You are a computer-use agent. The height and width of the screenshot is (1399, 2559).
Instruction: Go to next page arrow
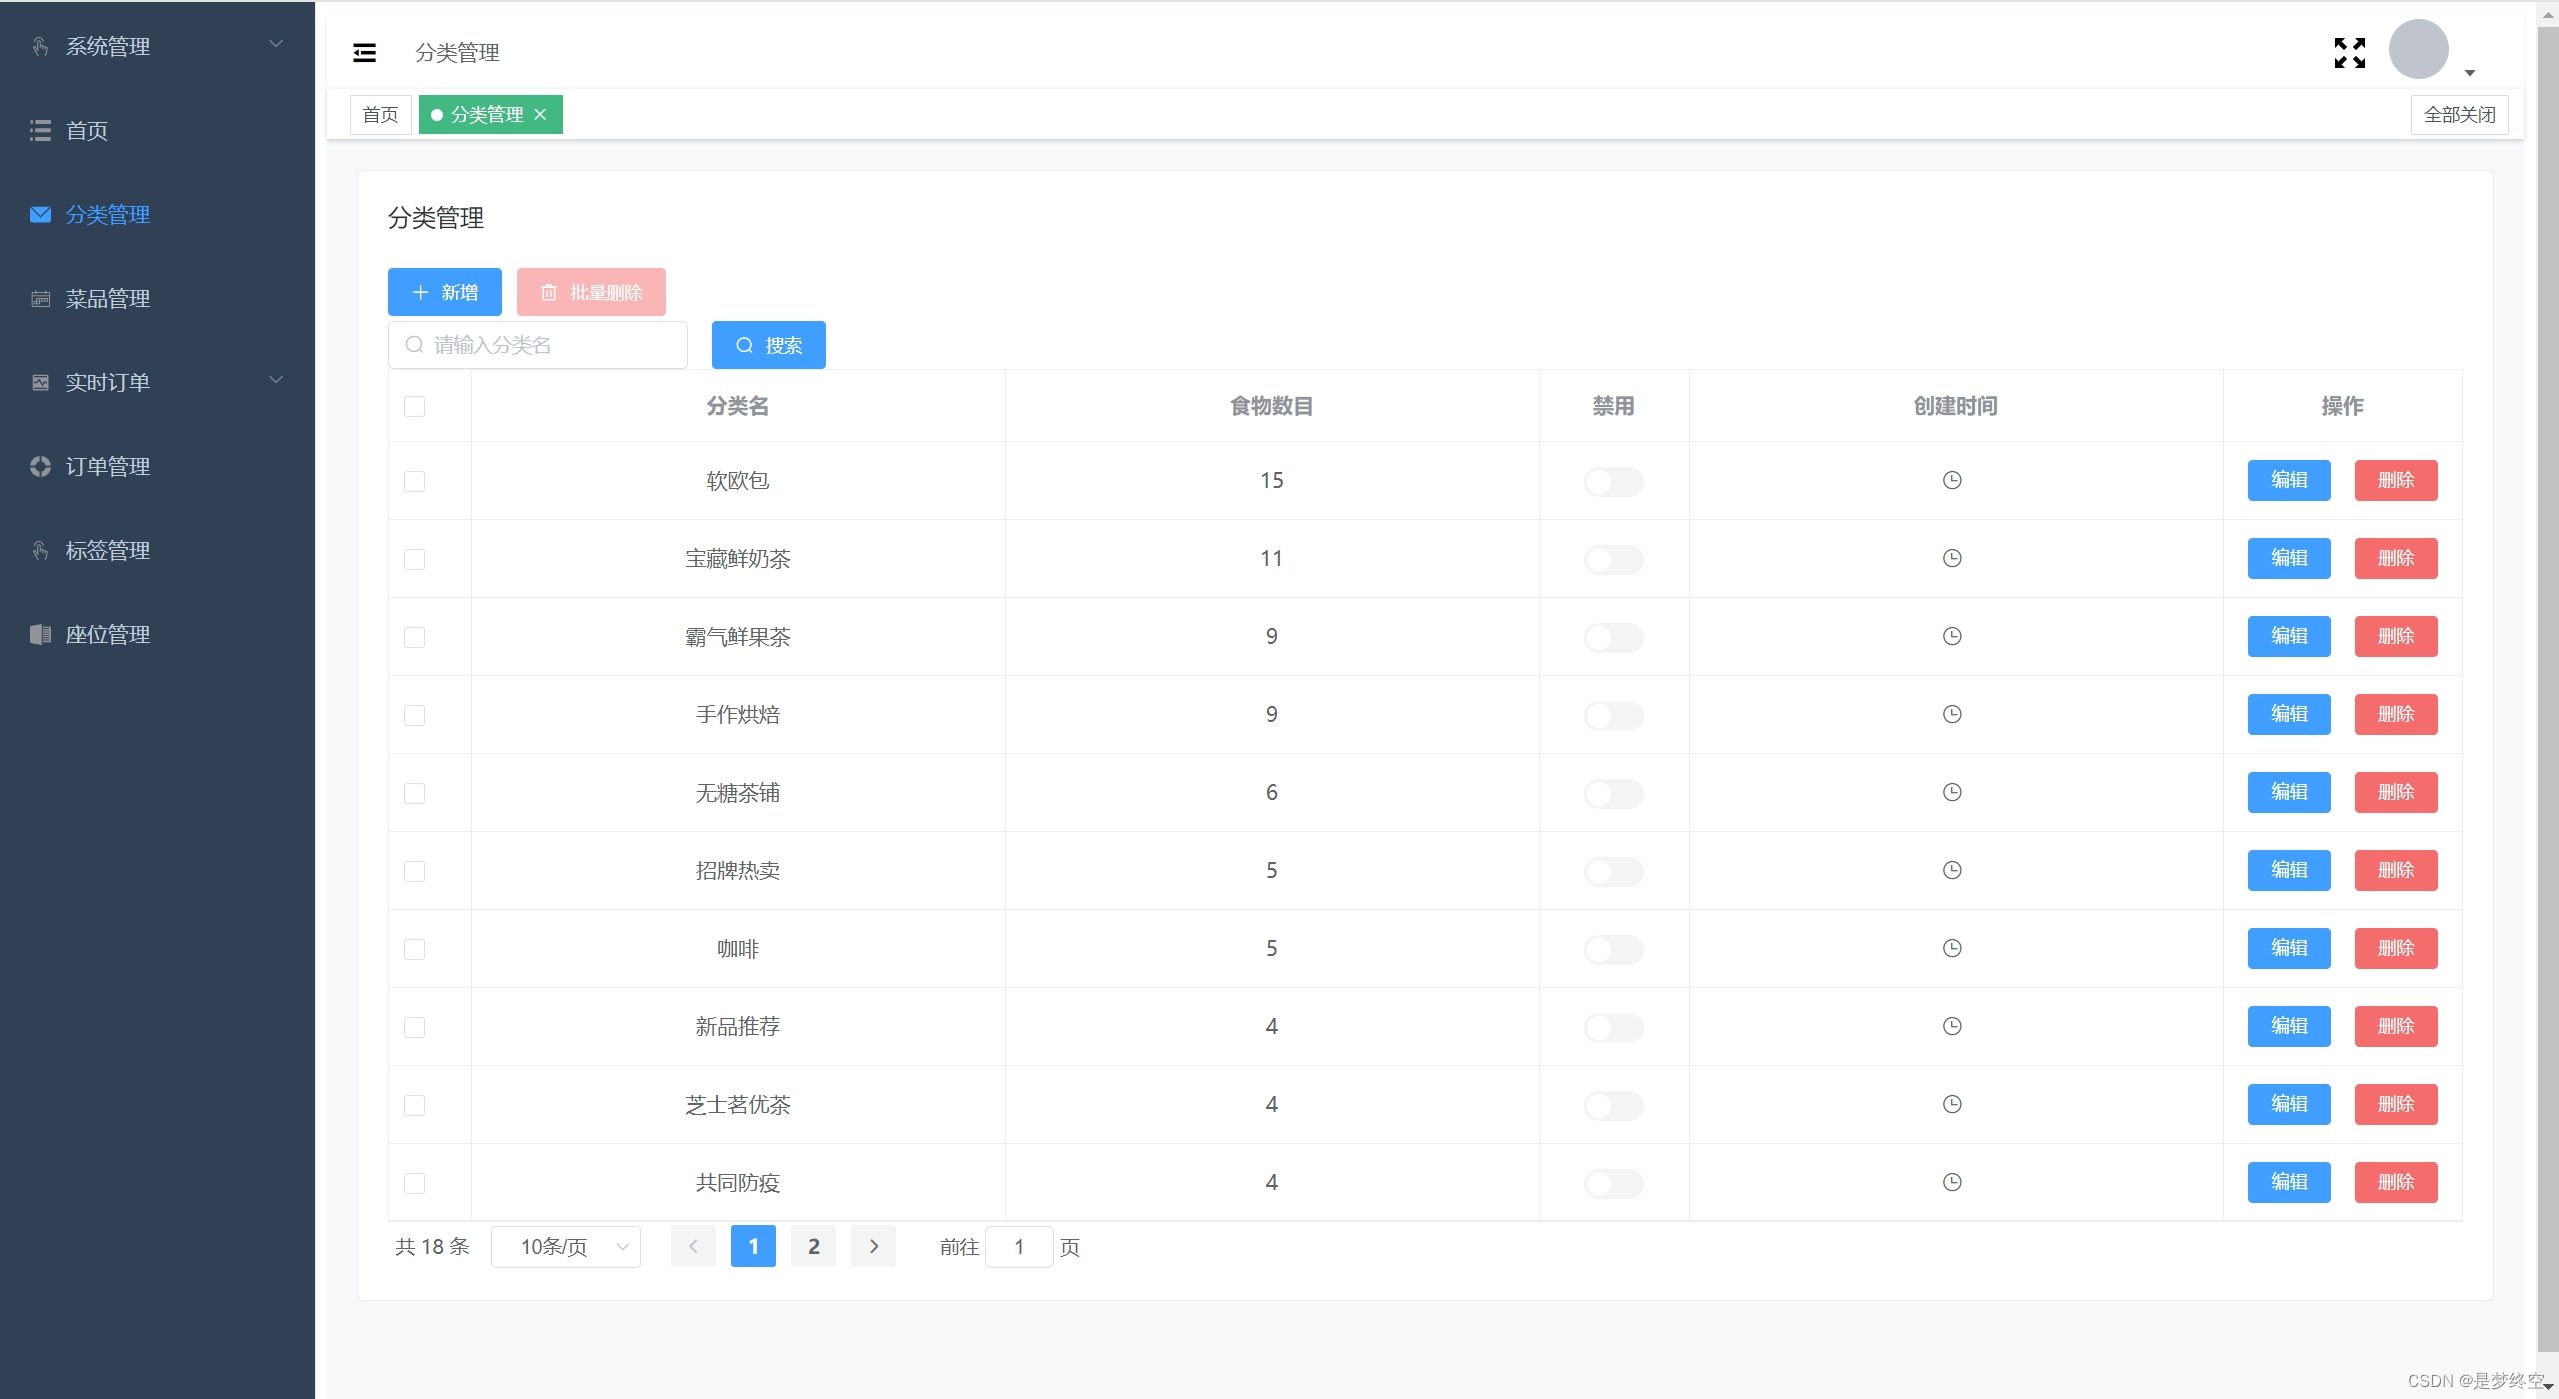coord(873,1246)
